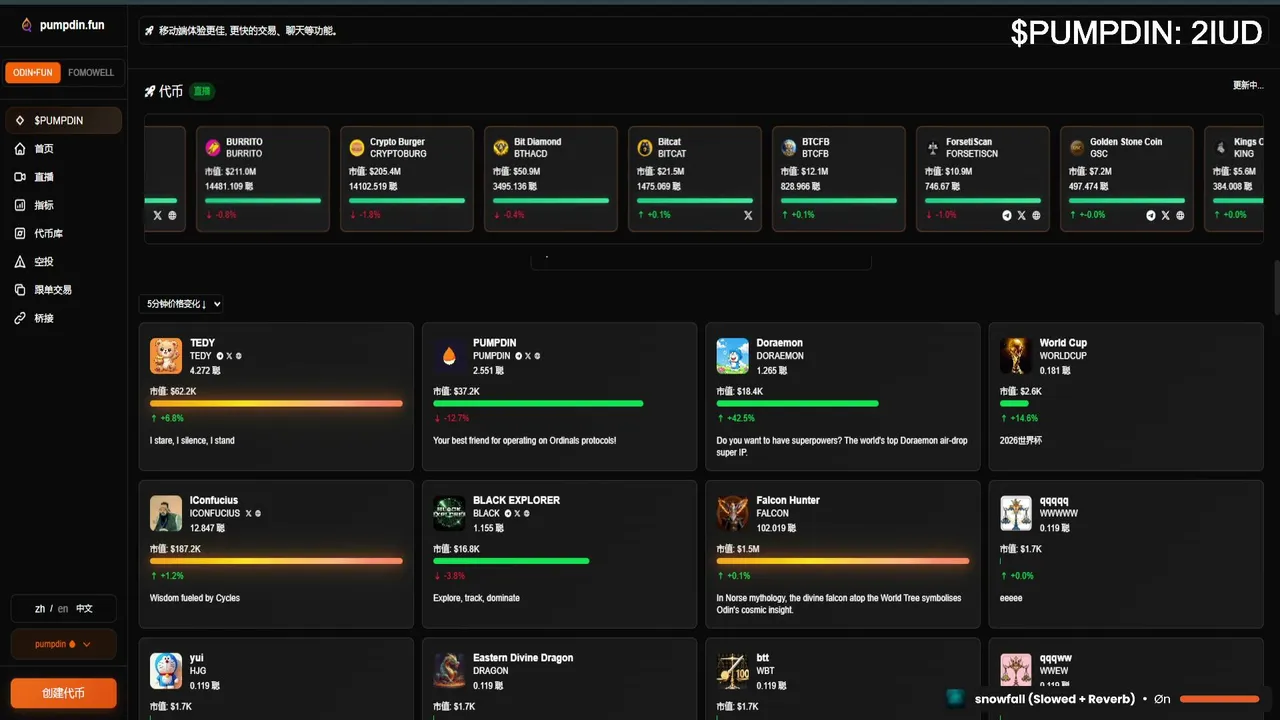Click the rocket icon beside 代币 heading

(x=150, y=91)
